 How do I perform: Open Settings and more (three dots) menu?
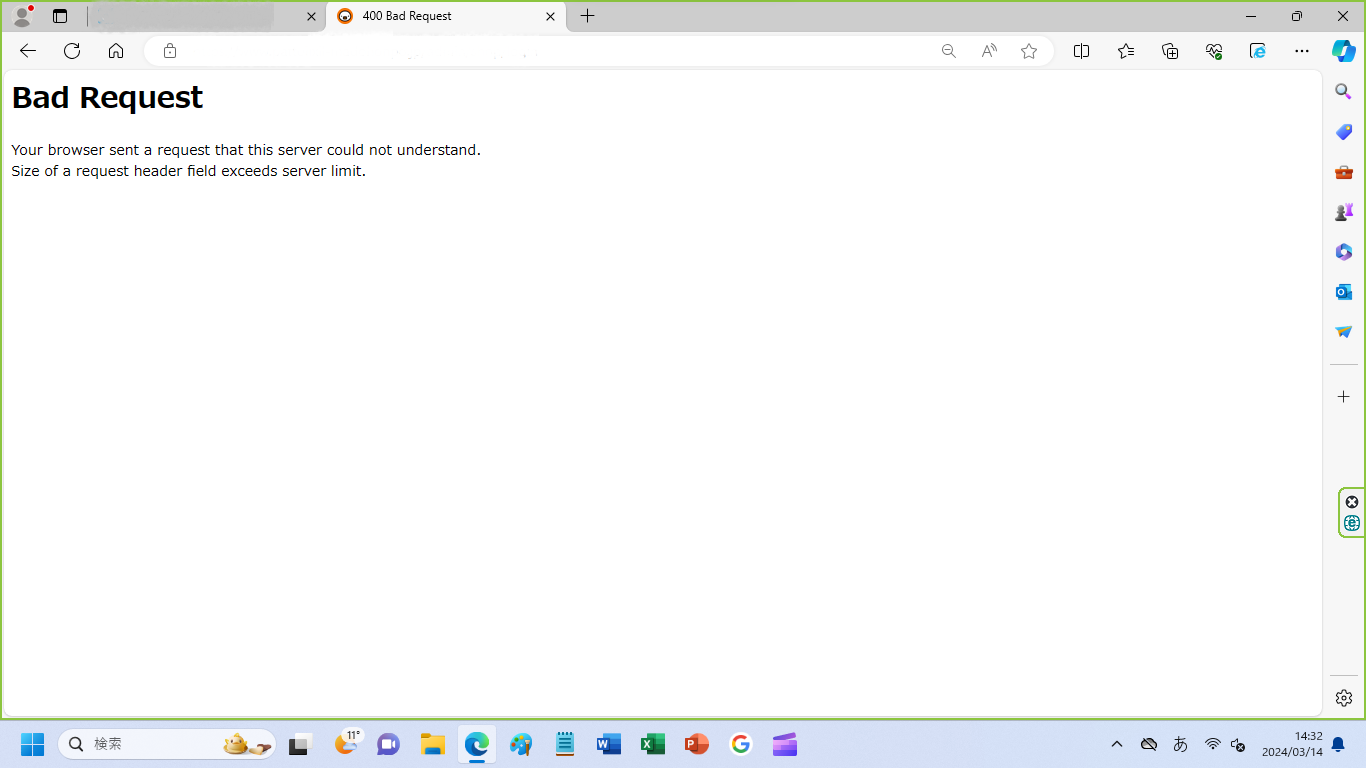click(1301, 51)
